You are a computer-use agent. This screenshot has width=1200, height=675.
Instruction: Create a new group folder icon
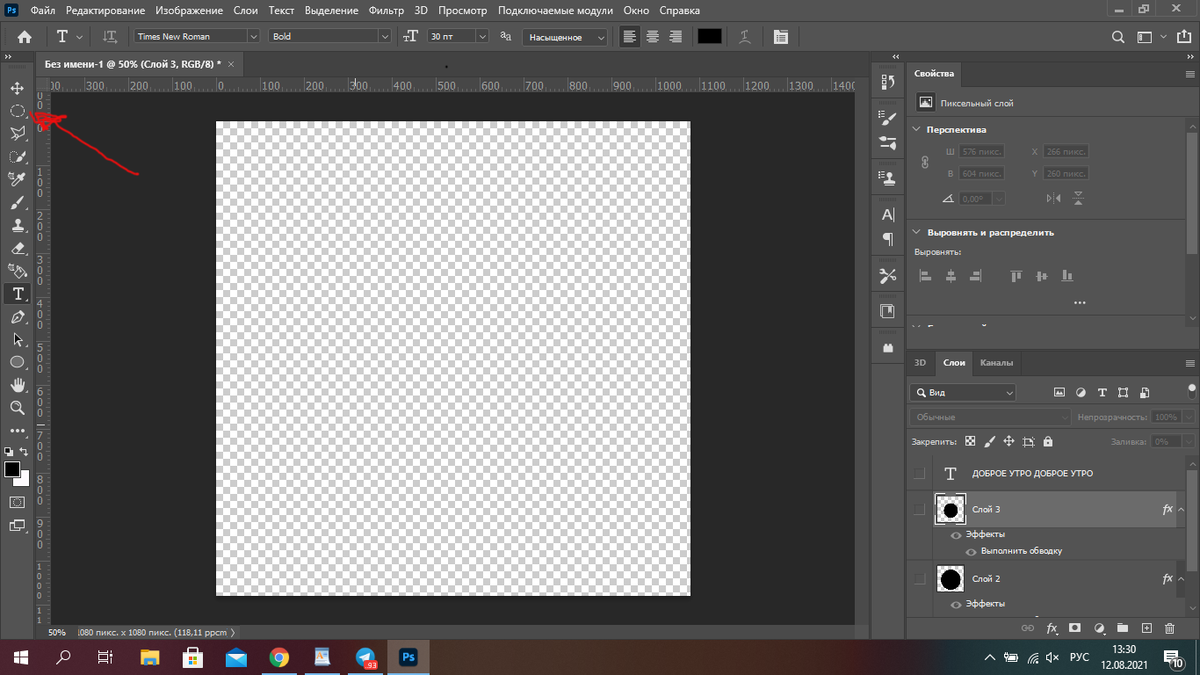click(x=1122, y=628)
